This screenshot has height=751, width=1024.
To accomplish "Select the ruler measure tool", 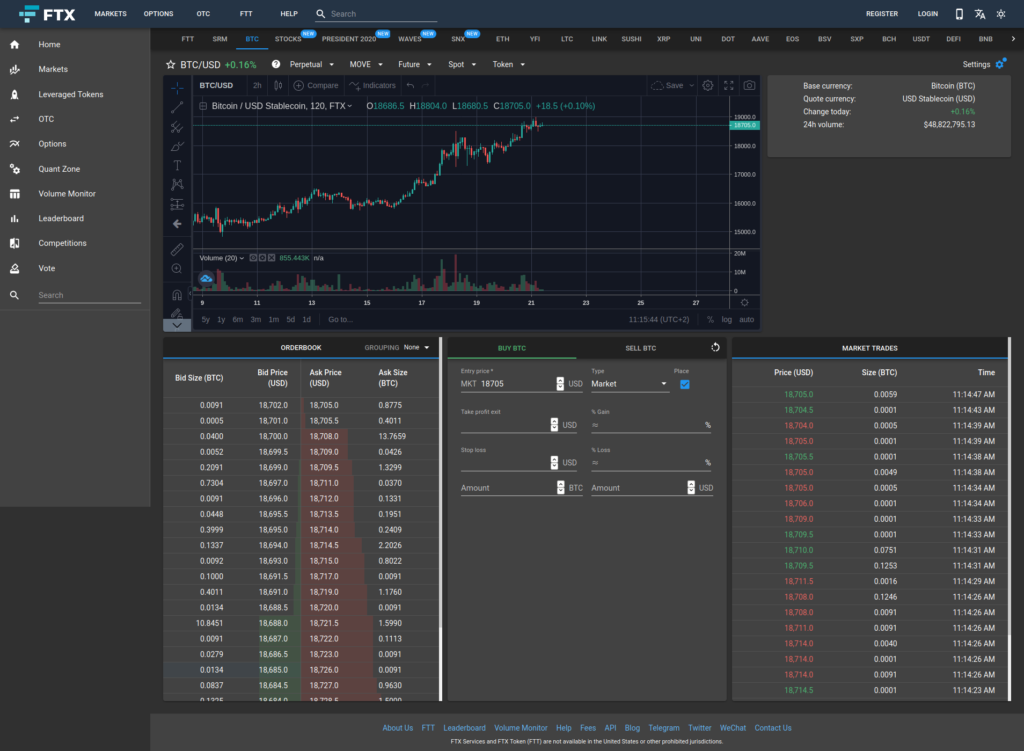I will pos(177,249).
